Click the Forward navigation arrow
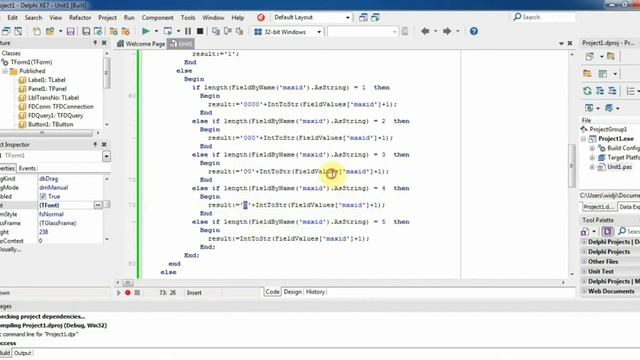 (447, 31)
